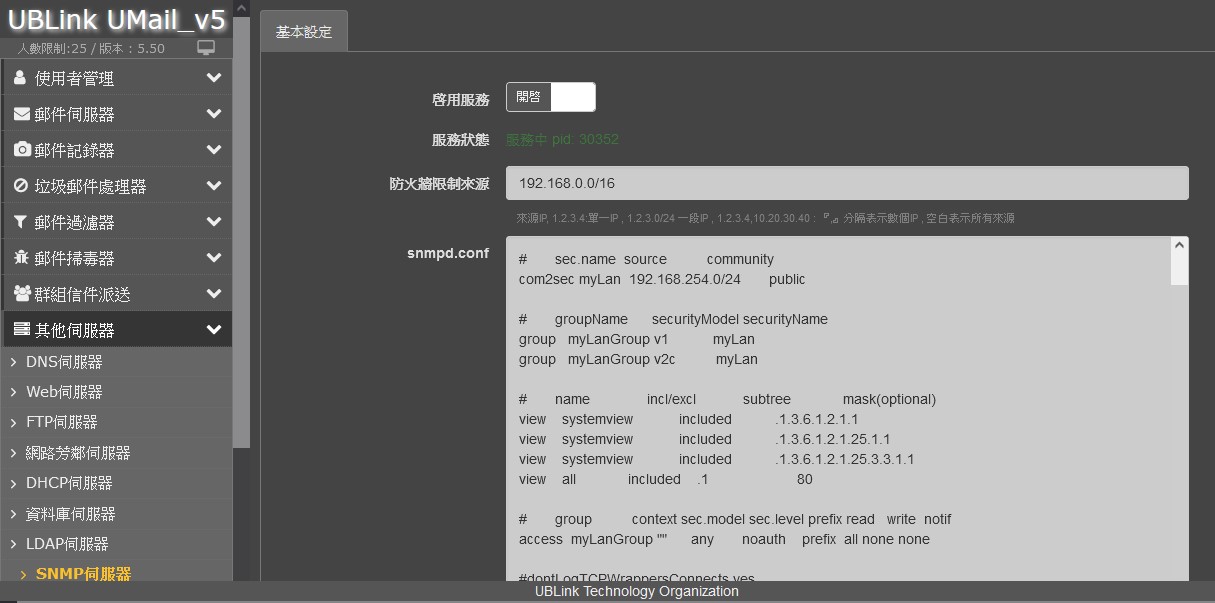The height and width of the screenshot is (603, 1215).
Task: Open the FTP伺服器 menu entry
Action: [61, 422]
